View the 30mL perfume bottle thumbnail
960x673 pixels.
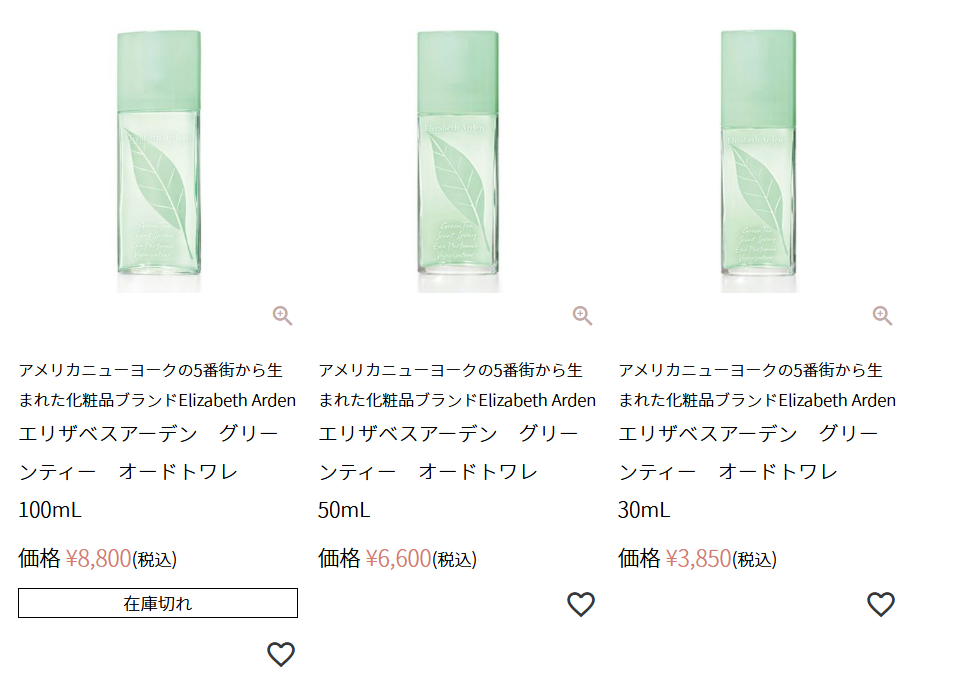(x=758, y=160)
